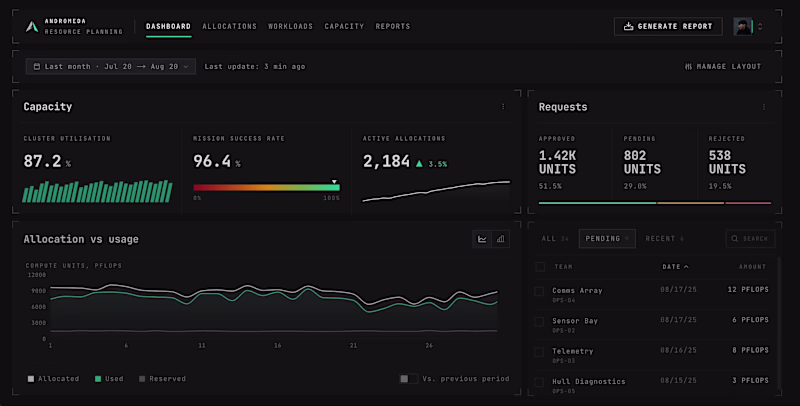Click the 87.2 % utilisation value
This screenshot has height=406, width=800.
pyautogui.click(x=47, y=162)
